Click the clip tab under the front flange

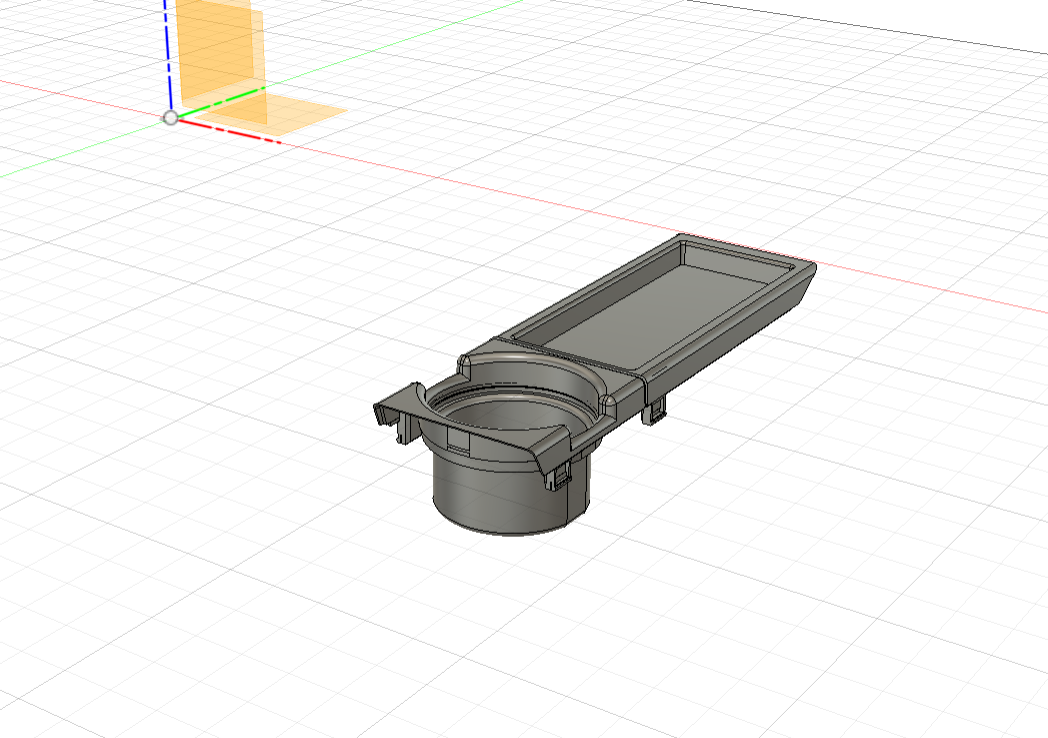pyautogui.click(x=558, y=477)
